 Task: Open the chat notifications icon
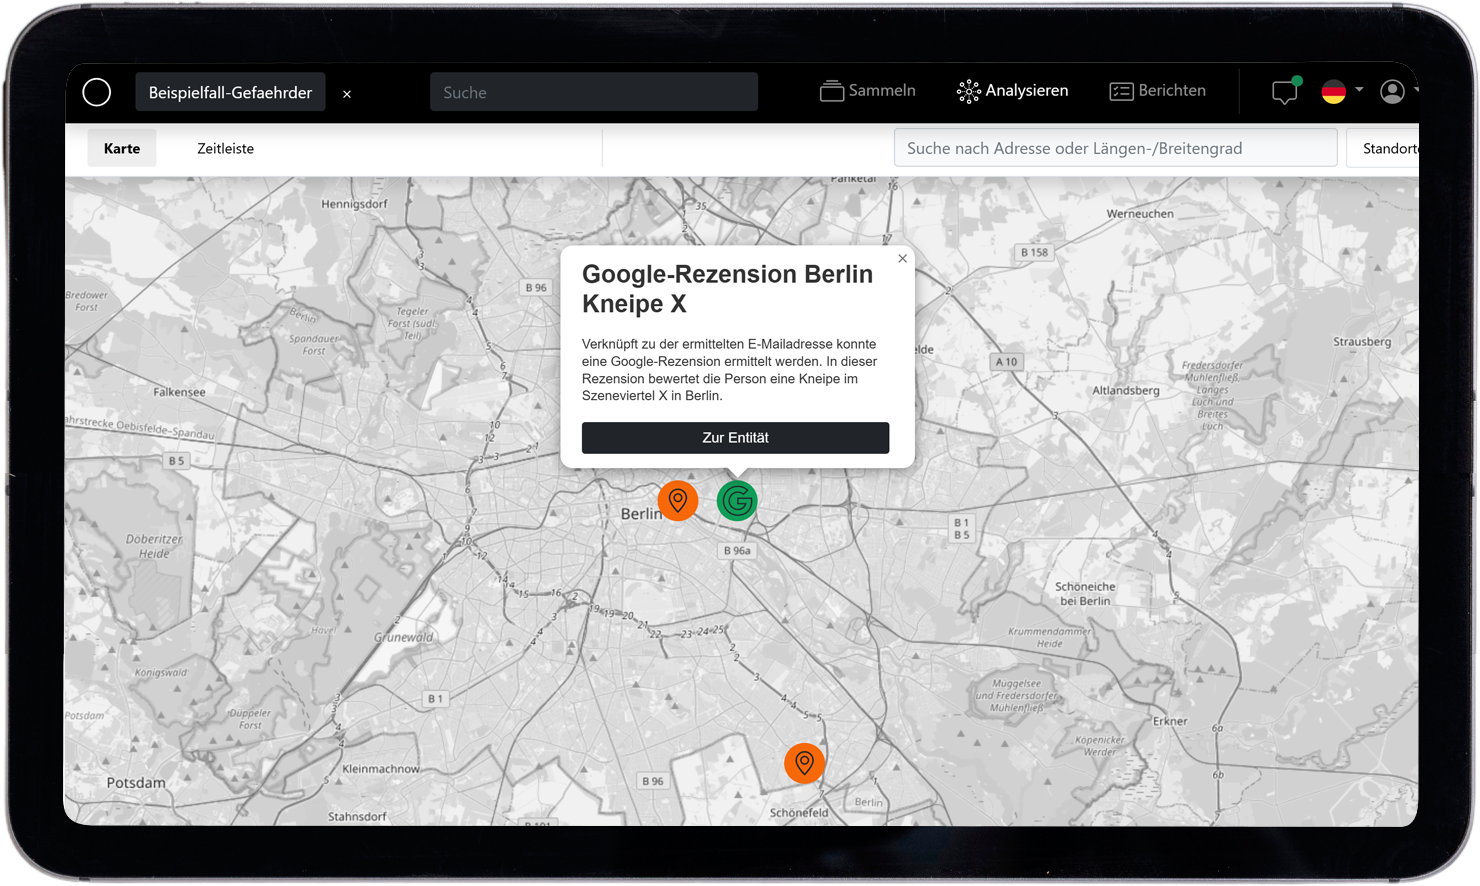(1284, 92)
